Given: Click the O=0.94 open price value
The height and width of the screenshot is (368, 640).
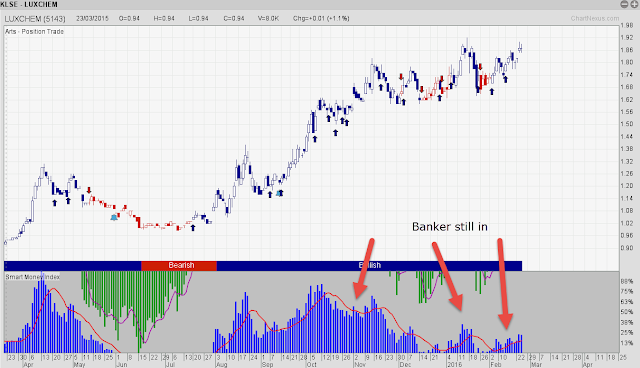Looking at the screenshot, I should (x=129, y=18).
